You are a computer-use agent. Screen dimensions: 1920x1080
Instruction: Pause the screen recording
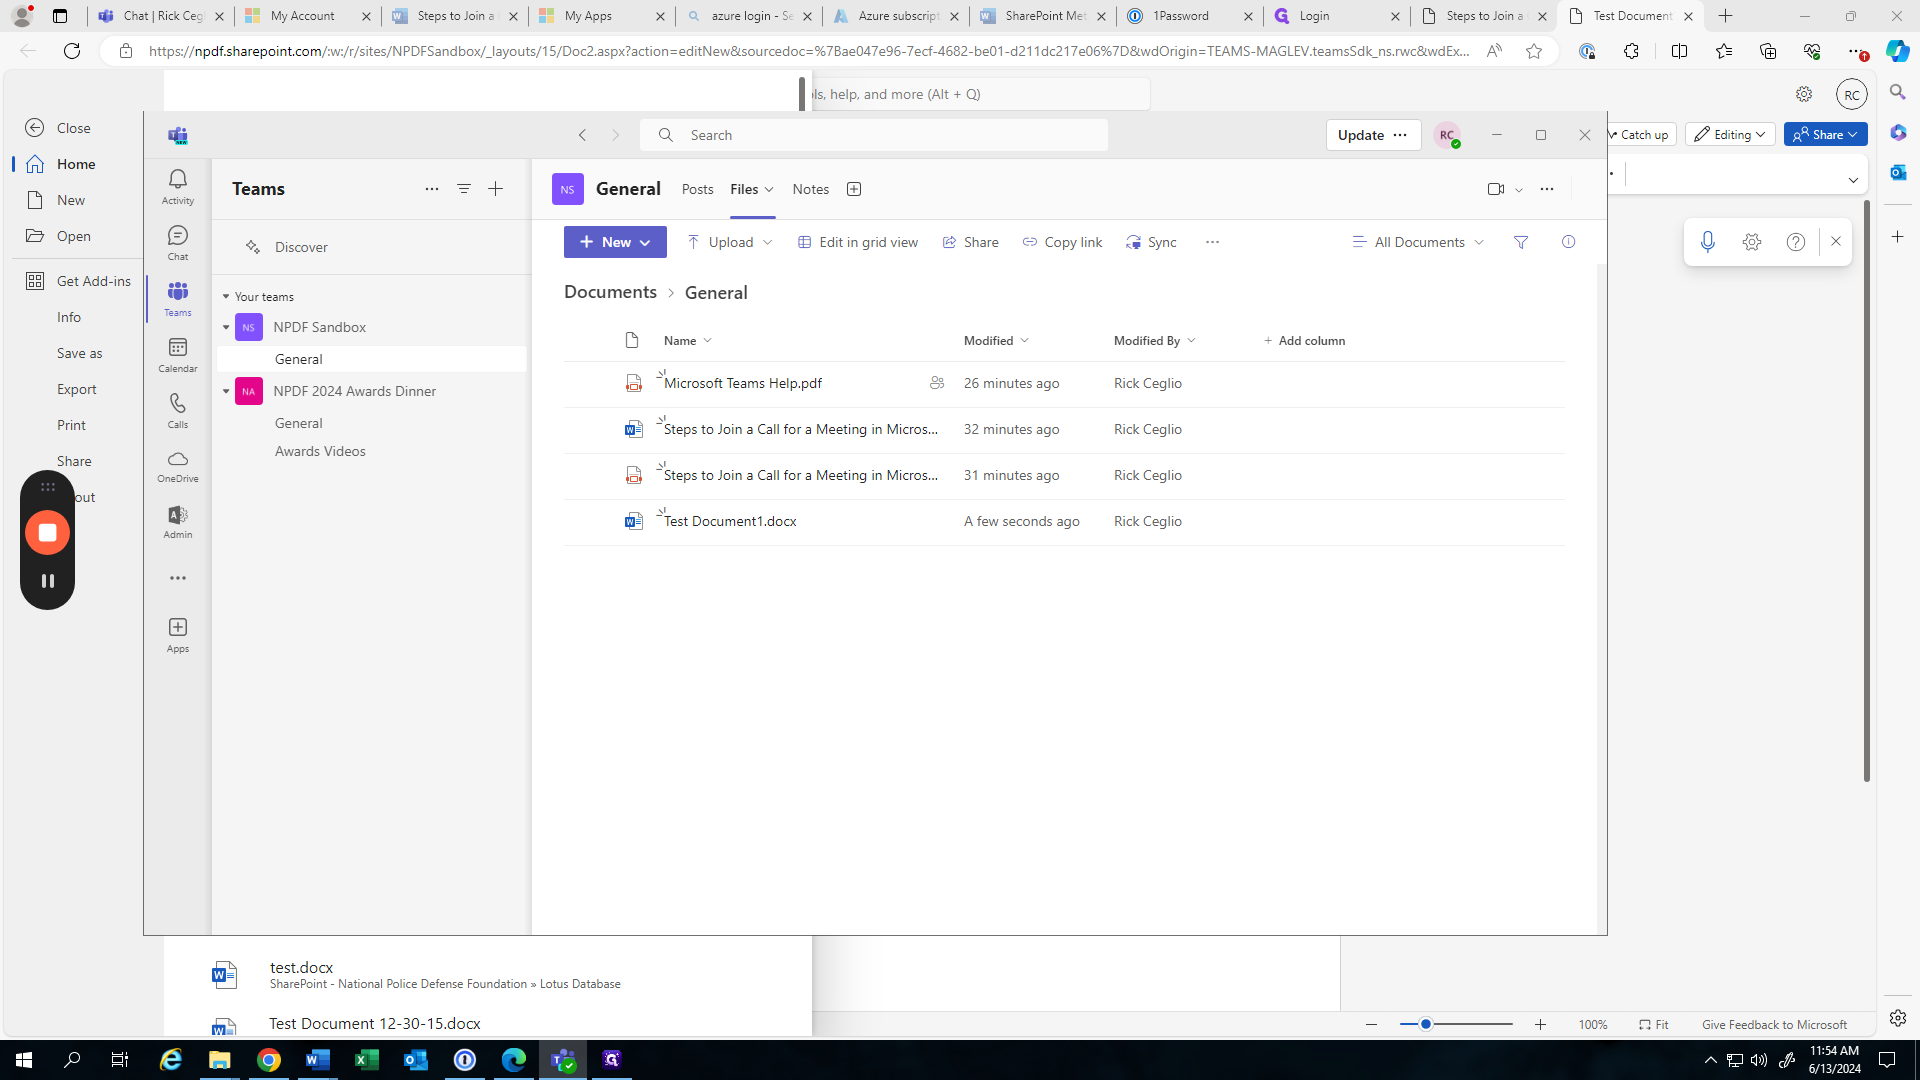[x=47, y=581]
